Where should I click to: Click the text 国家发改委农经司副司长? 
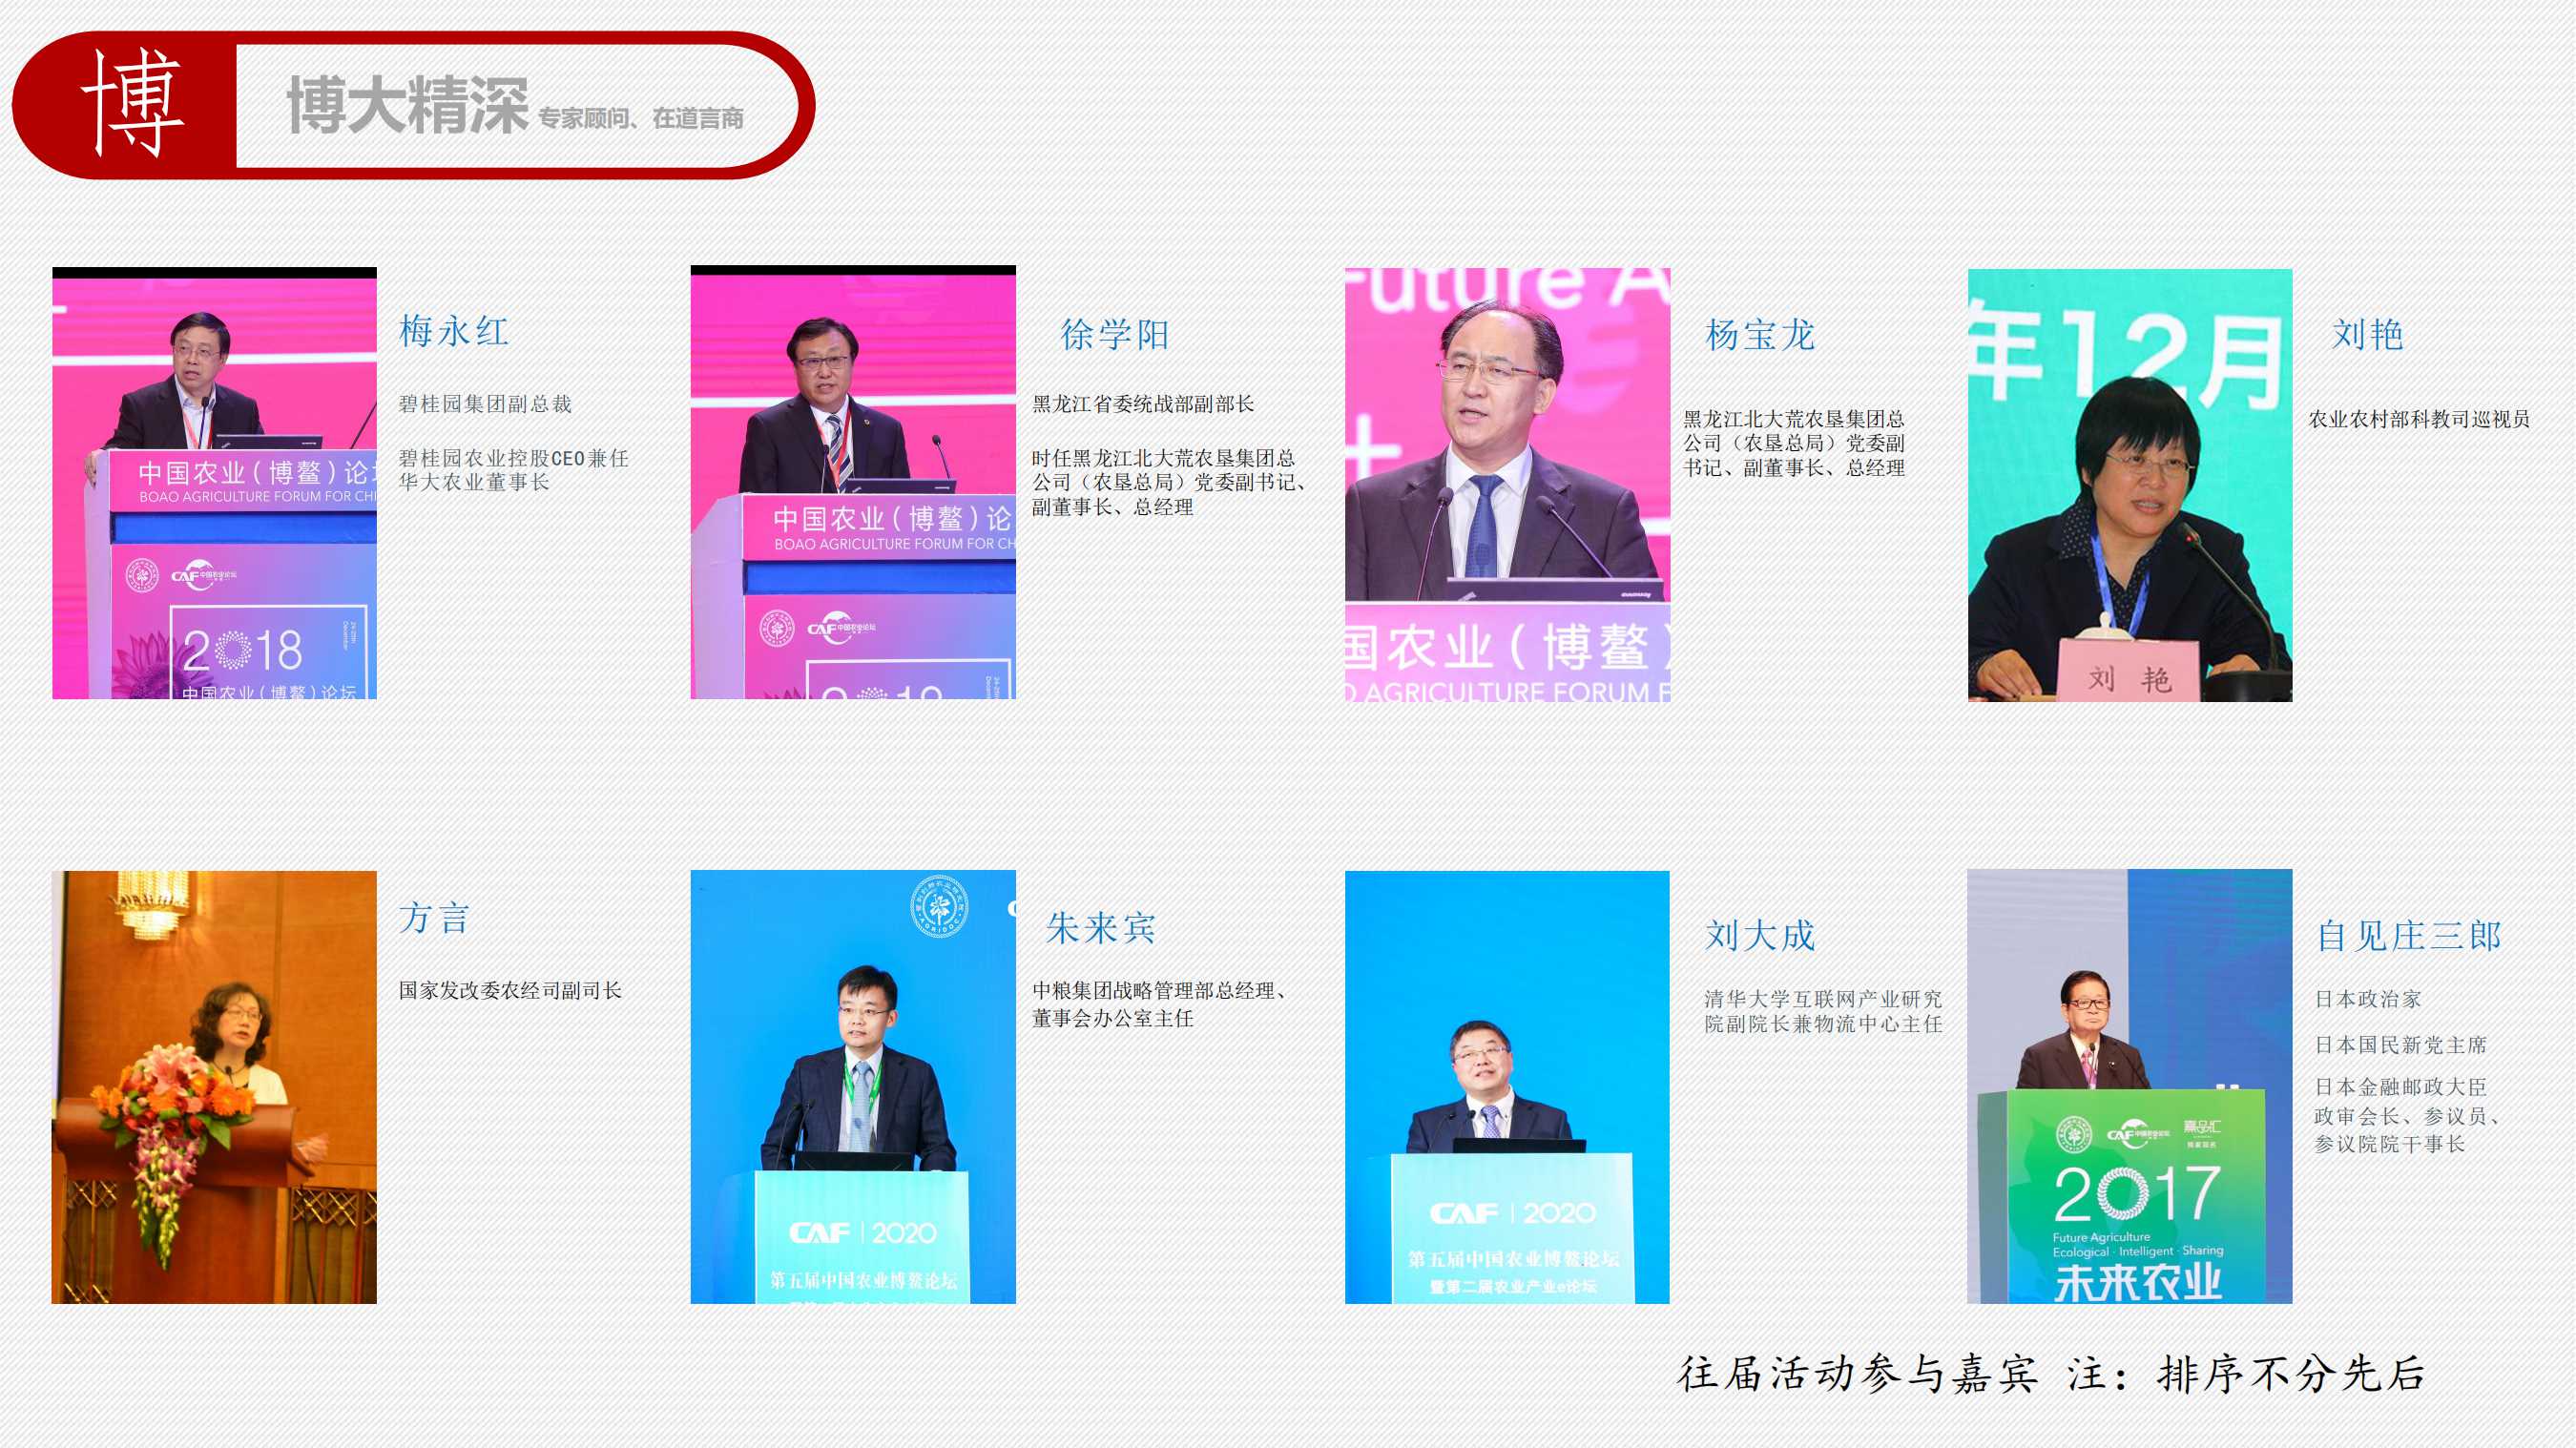(510, 989)
